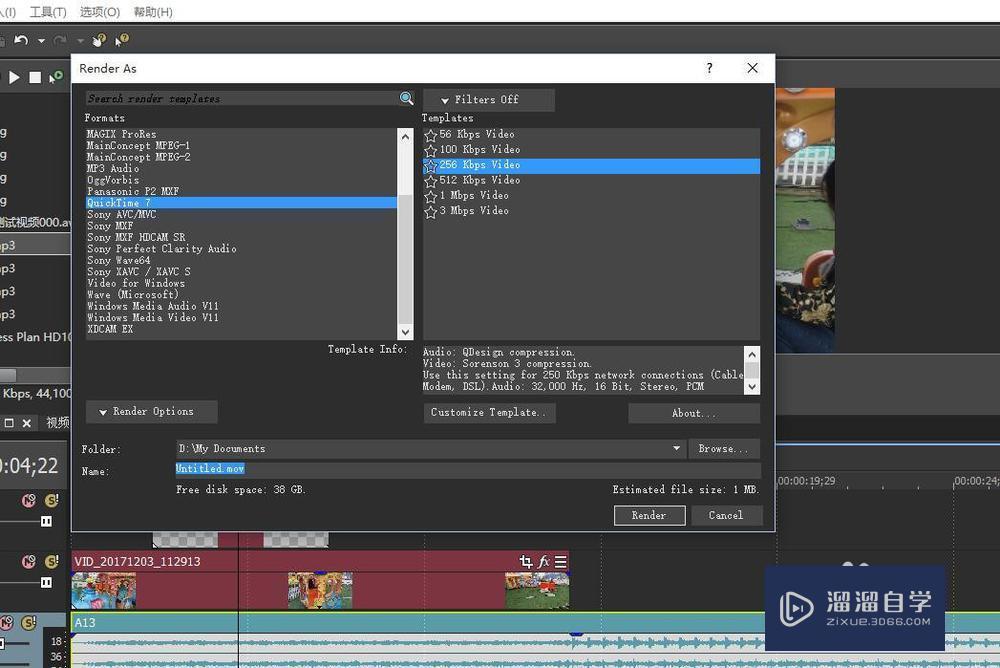Image resolution: width=1000 pixels, height=668 pixels.
Task: Expand the Filters Off dropdown
Action: 489,100
